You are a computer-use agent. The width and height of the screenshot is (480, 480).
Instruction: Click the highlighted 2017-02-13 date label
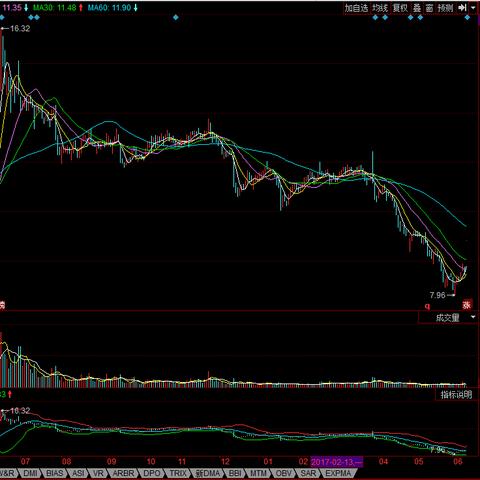coord(336,462)
